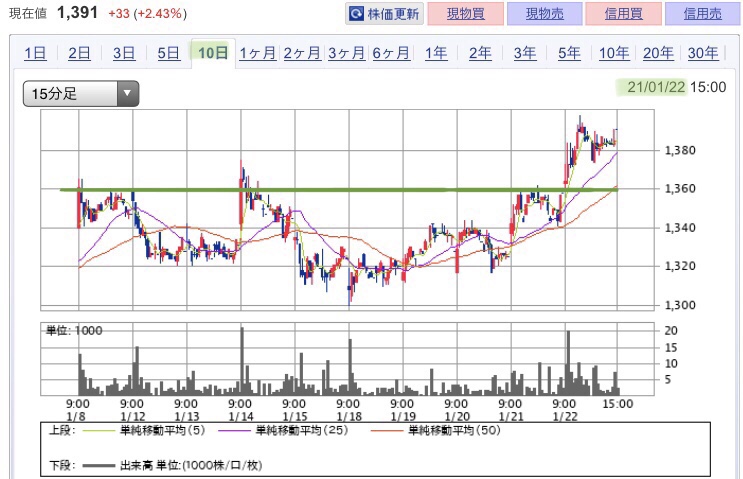Click the 1,380 price axis label
The height and width of the screenshot is (479, 743).
[680, 151]
